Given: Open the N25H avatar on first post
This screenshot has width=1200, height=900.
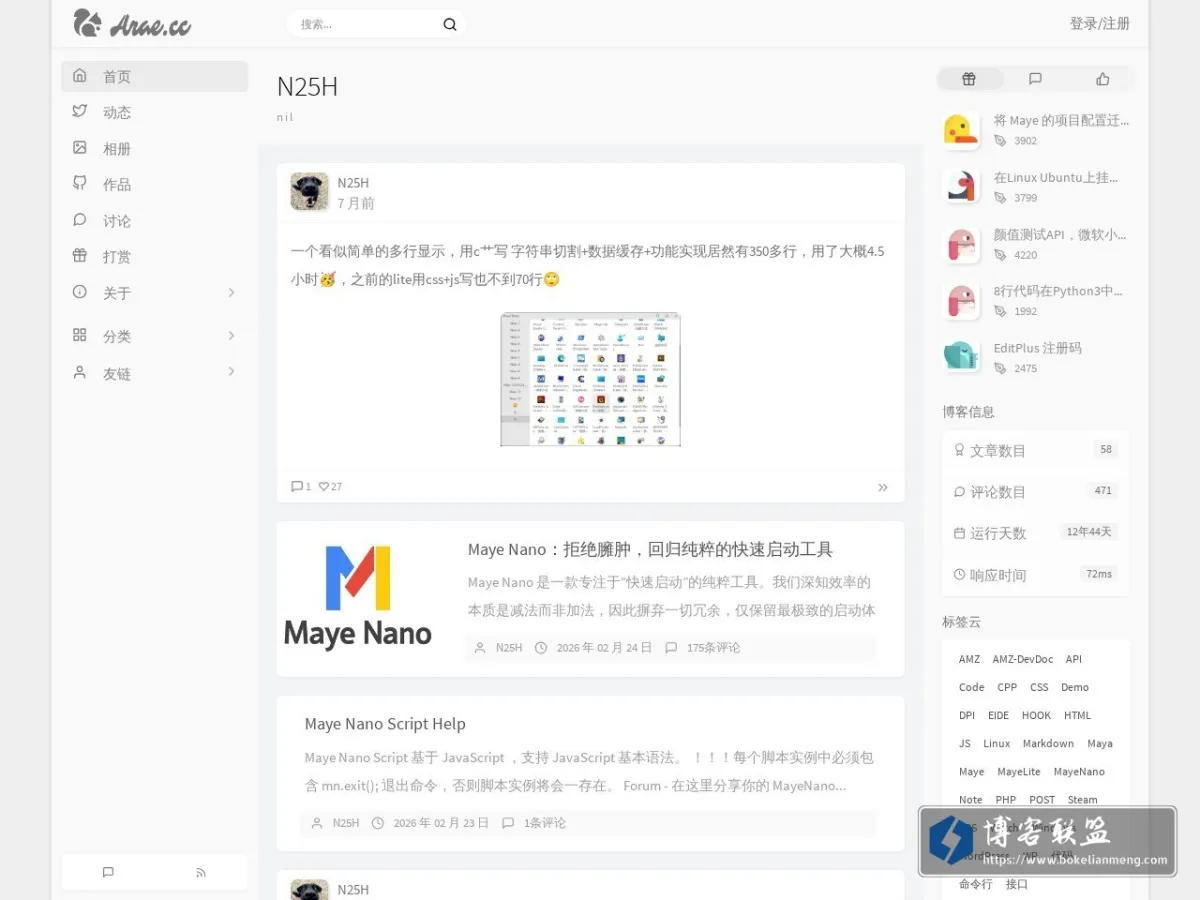Looking at the screenshot, I should tap(310, 192).
